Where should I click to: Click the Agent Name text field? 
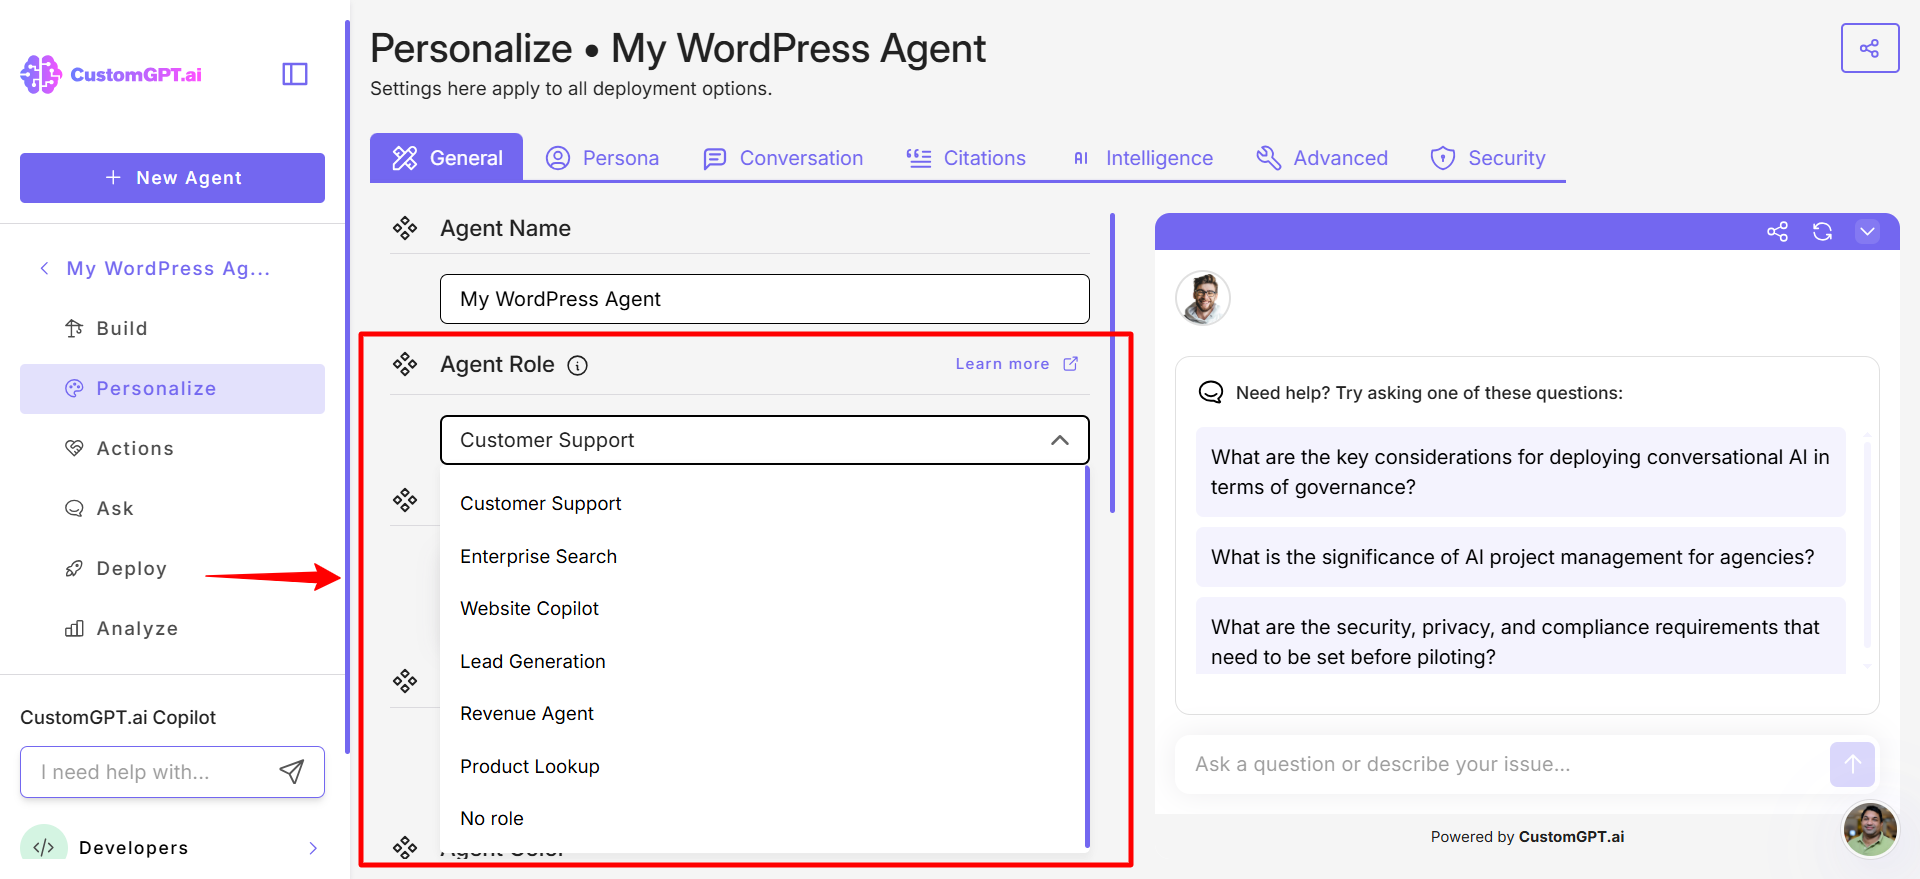point(765,299)
